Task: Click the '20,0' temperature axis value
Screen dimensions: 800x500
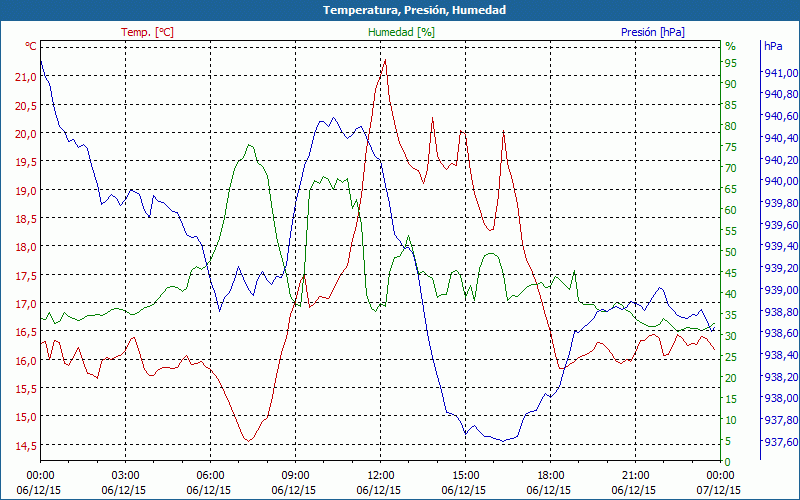Action: click(x=27, y=134)
